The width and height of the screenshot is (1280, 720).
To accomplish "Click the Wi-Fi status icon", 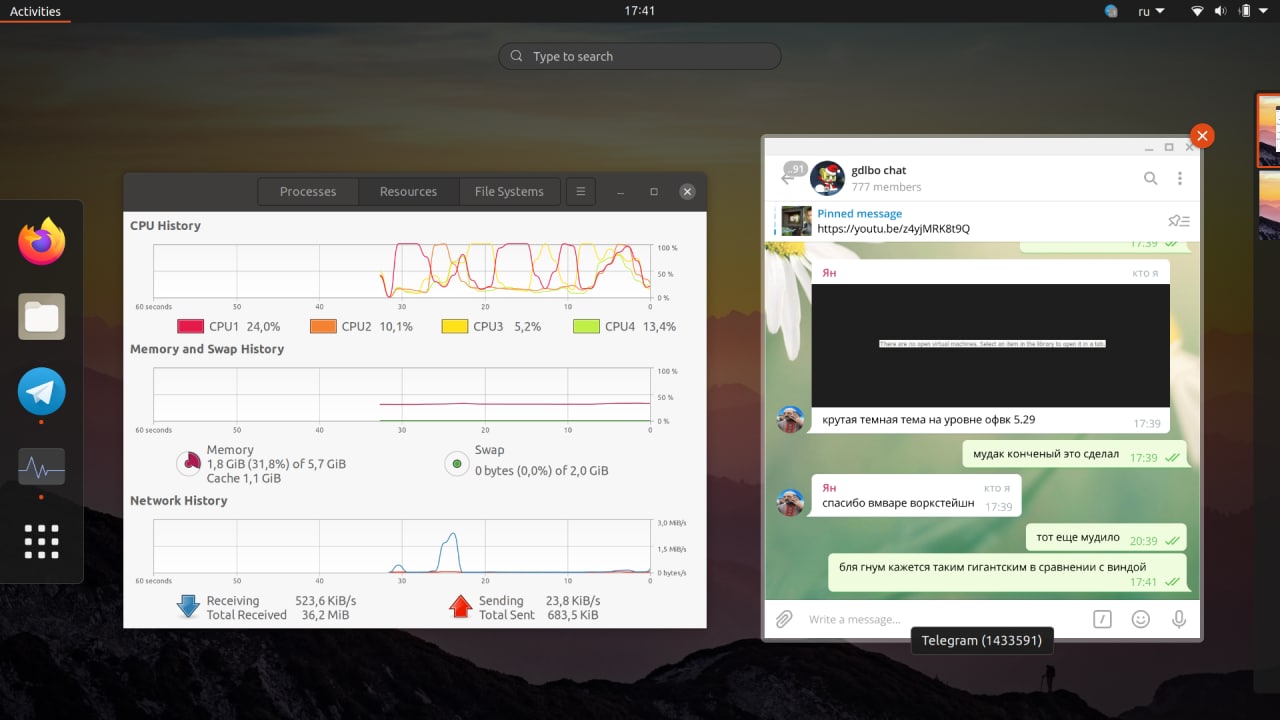I will click(x=1197, y=11).
